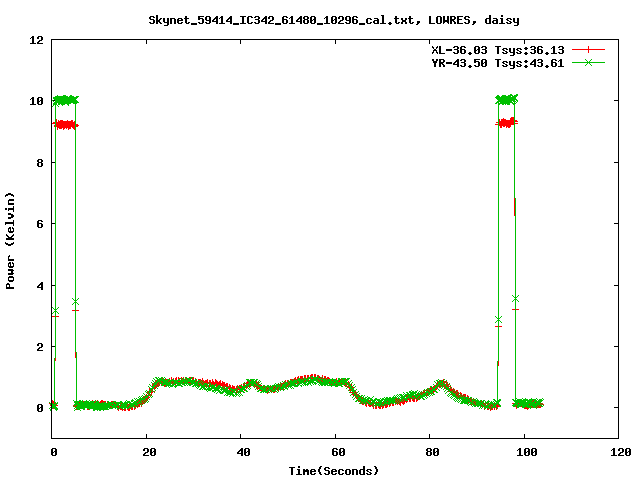Click the y-axis tick label 10
Viewport: 640px width, 480px height.
pyautogui.click(x=36, y=101)
